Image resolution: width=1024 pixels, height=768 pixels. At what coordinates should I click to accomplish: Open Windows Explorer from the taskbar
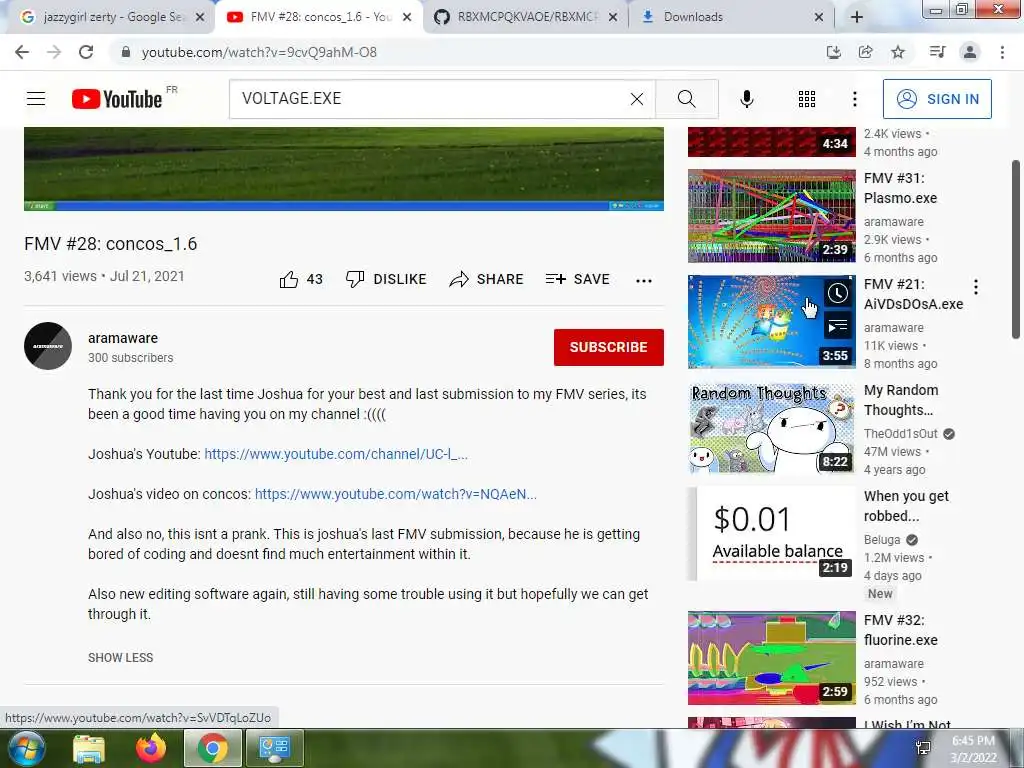click(89, 748)
